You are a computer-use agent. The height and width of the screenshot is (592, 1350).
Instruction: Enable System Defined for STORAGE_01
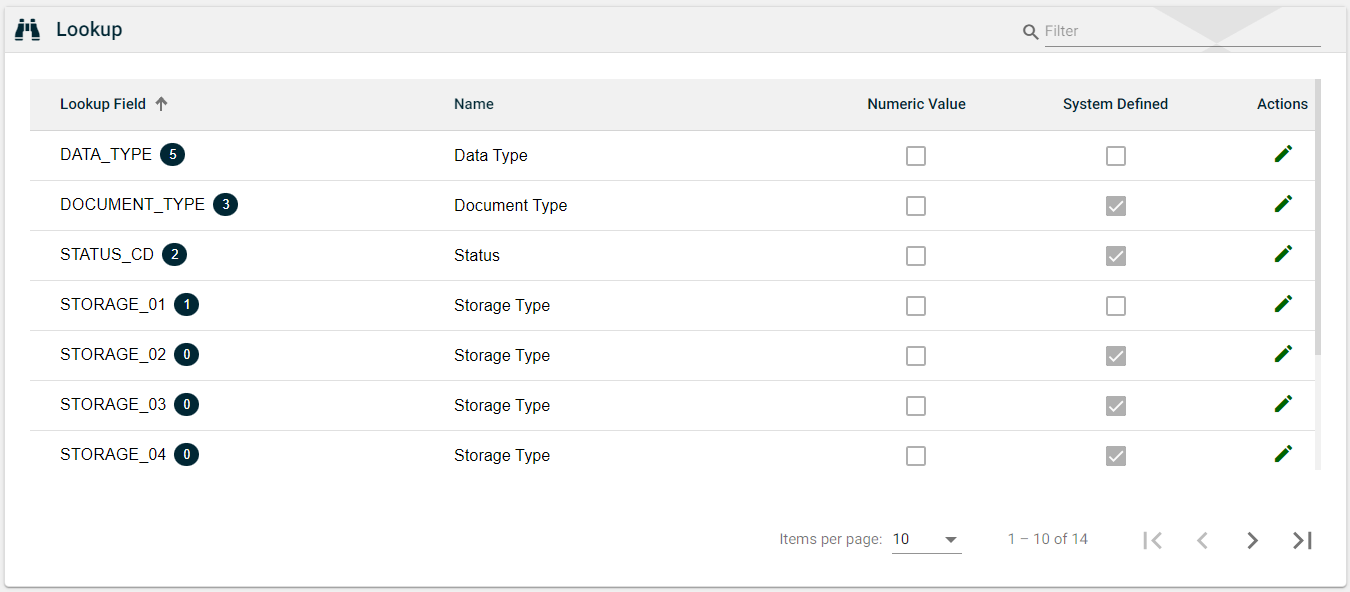[1115, 306]
